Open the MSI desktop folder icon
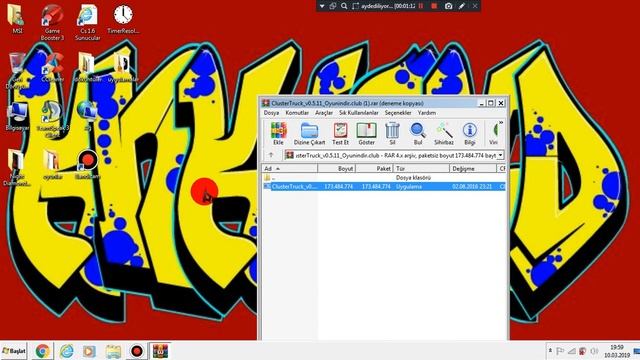640x360 pixels. click(x=17, y=18)
